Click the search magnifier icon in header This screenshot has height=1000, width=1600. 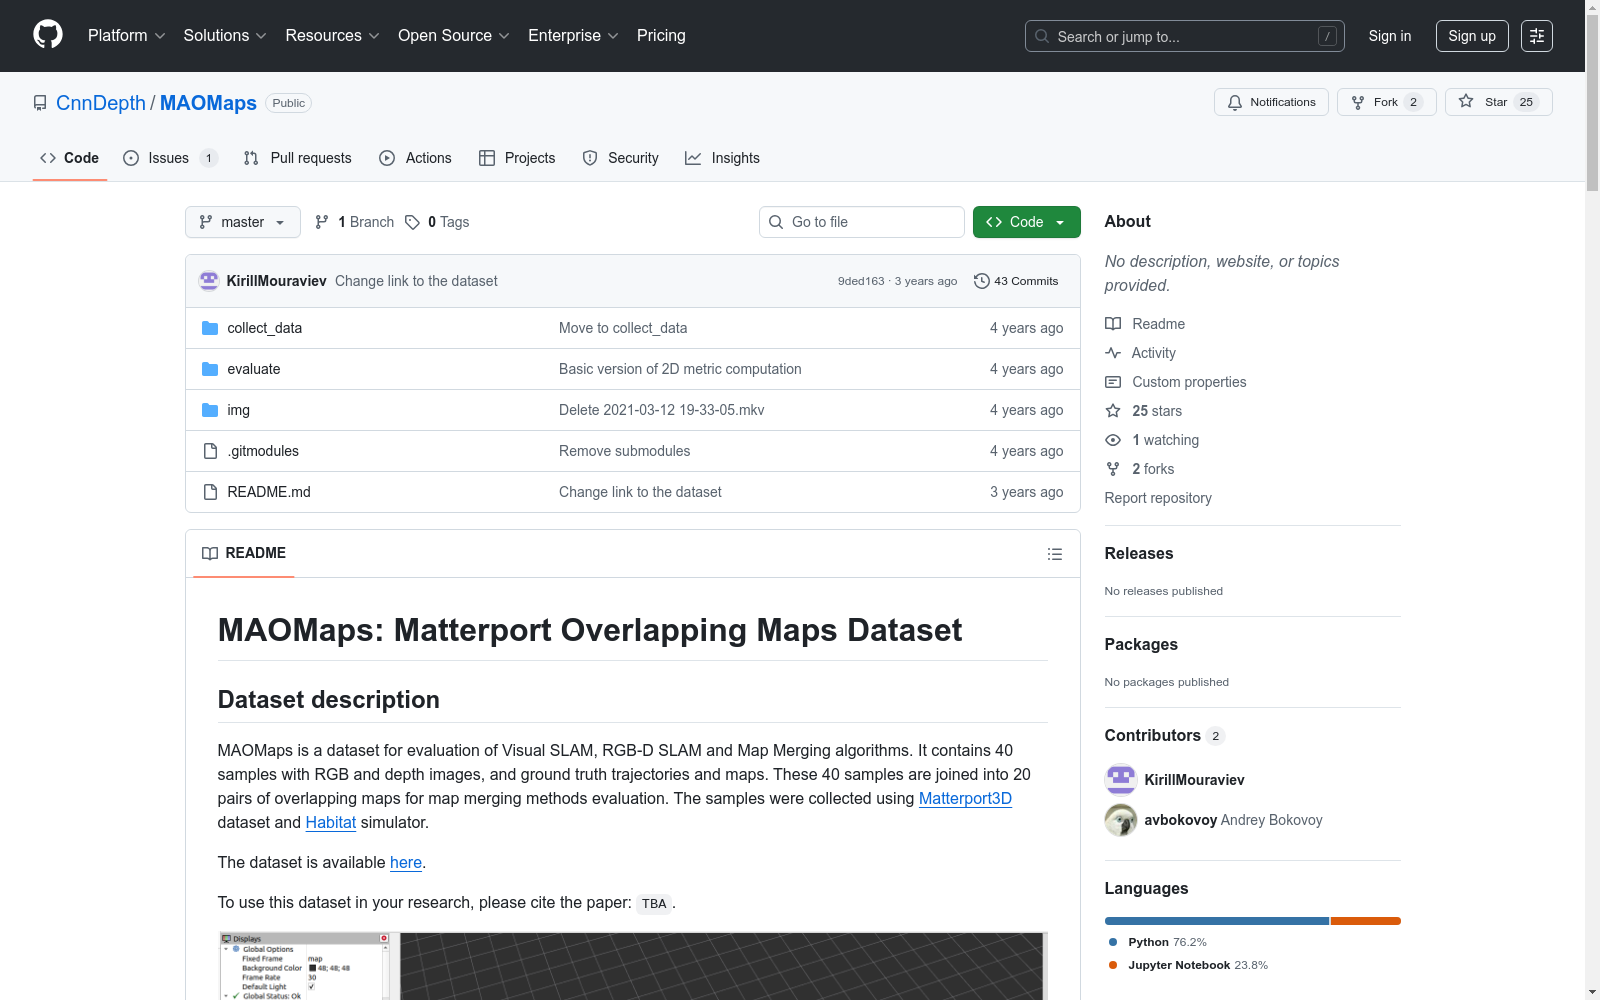pyautogui.click(x=1042, y=36)
